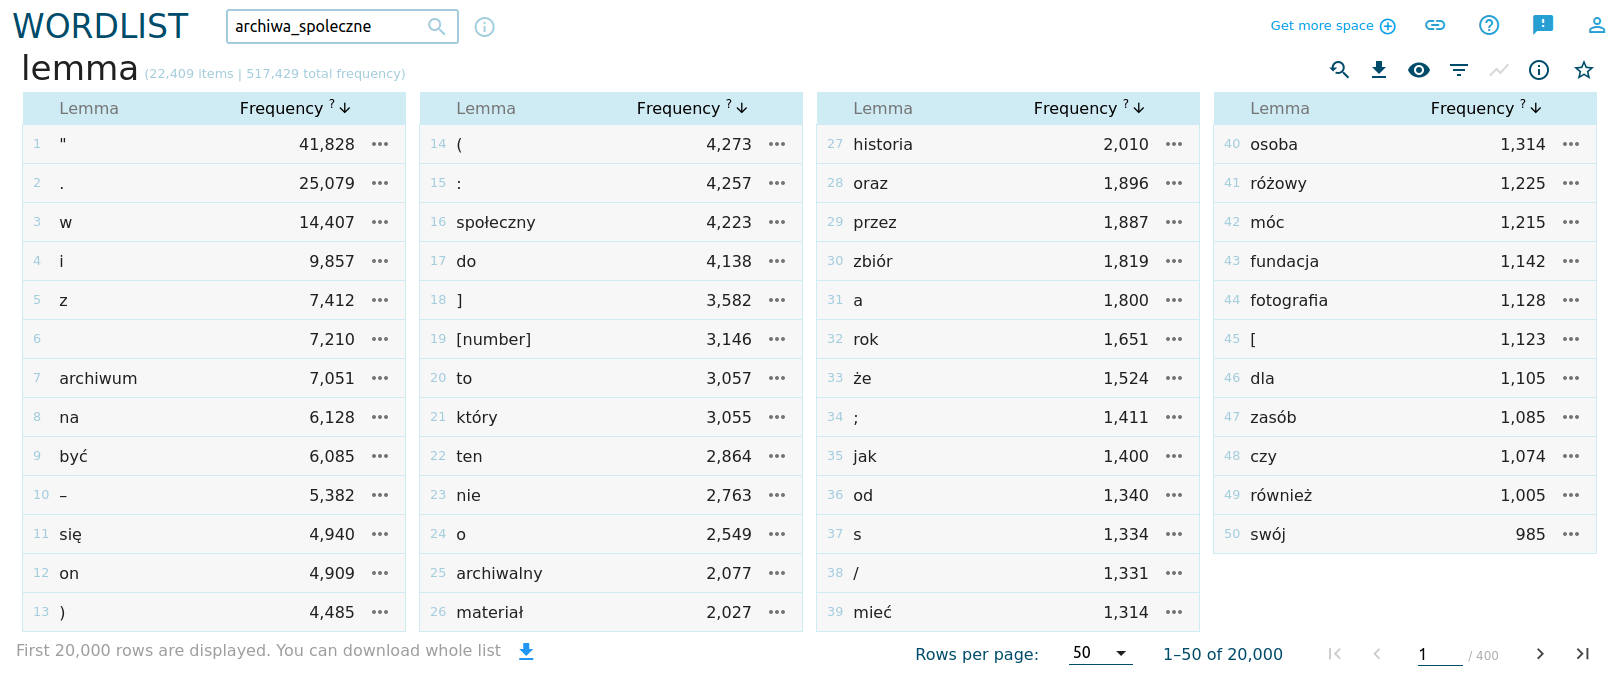The width and height of the screenshot is (1615, 676).
Task: Open more options for materiał row
Action: click(777, 612)
